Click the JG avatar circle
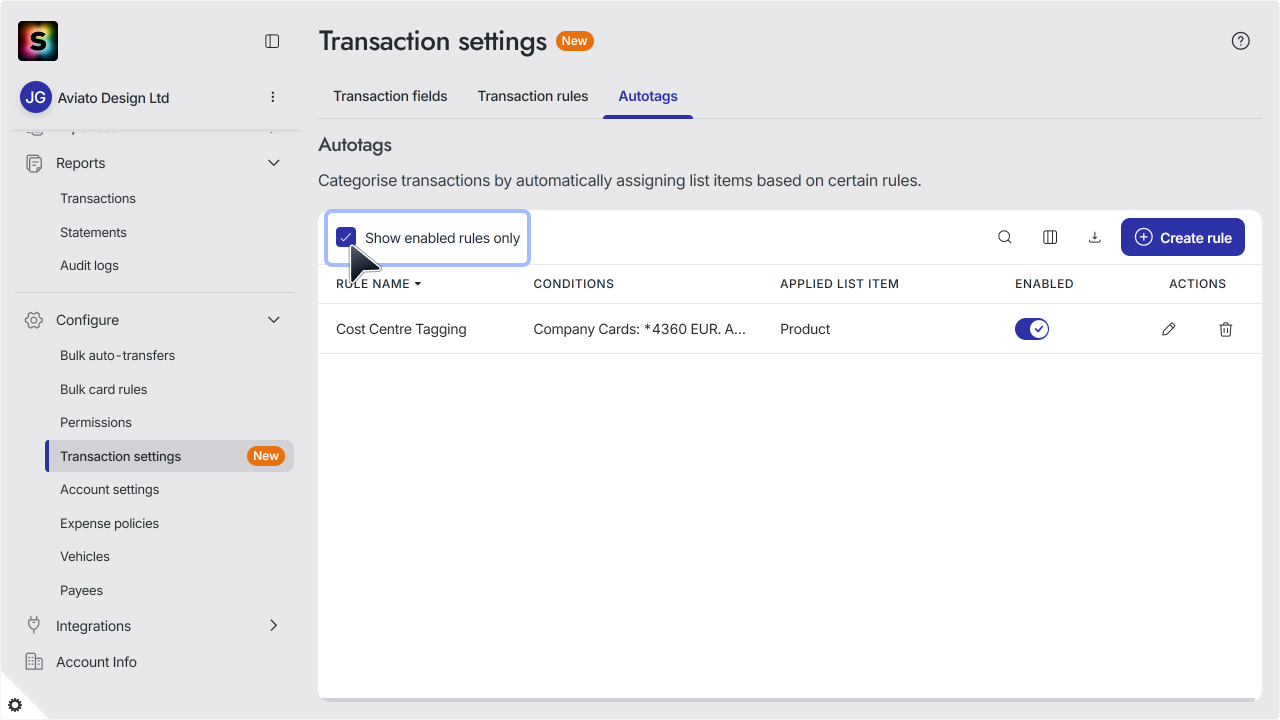This screenshot has width=1280, height=720. (36, 97)
